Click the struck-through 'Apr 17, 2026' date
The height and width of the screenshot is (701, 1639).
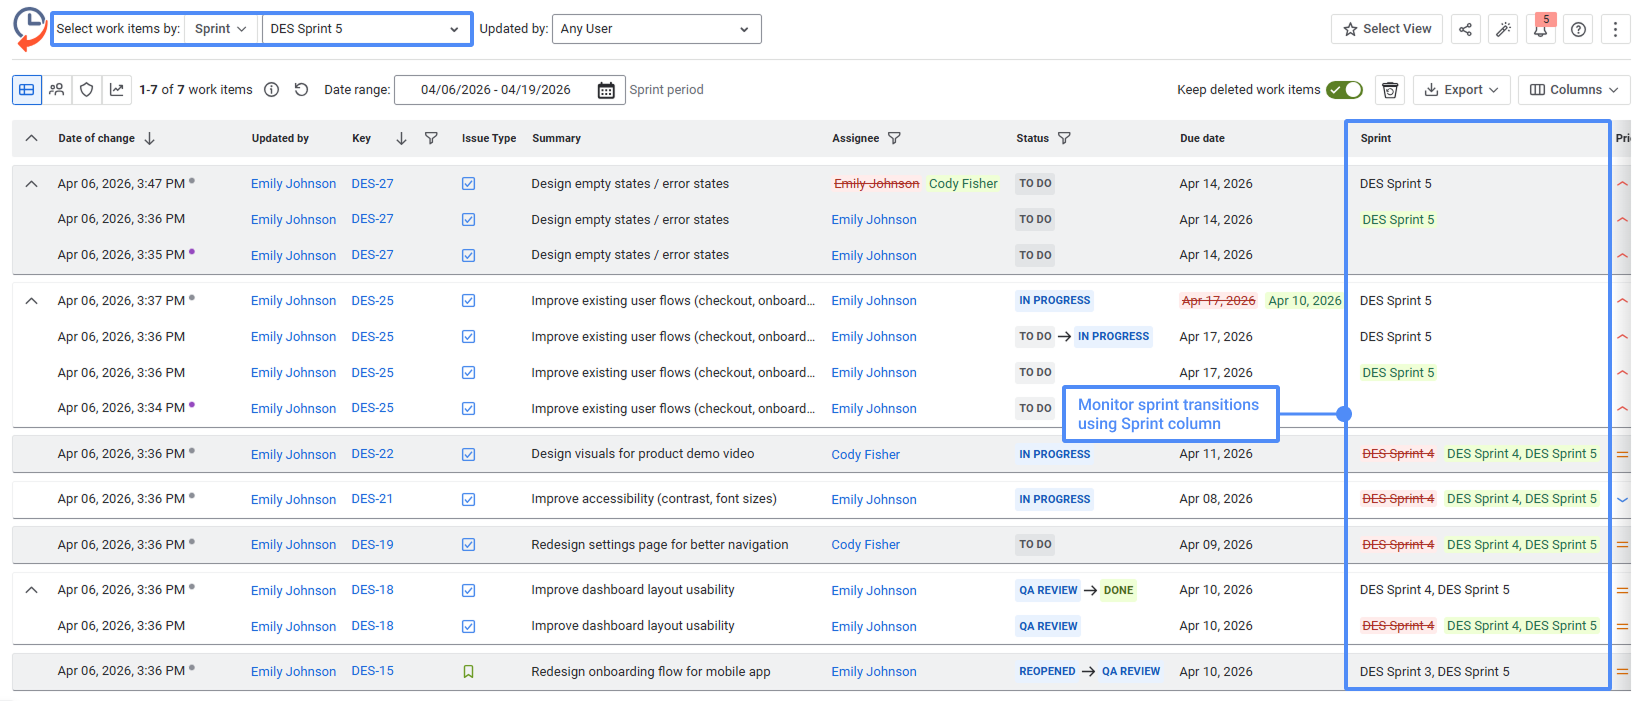[1218, 301]
